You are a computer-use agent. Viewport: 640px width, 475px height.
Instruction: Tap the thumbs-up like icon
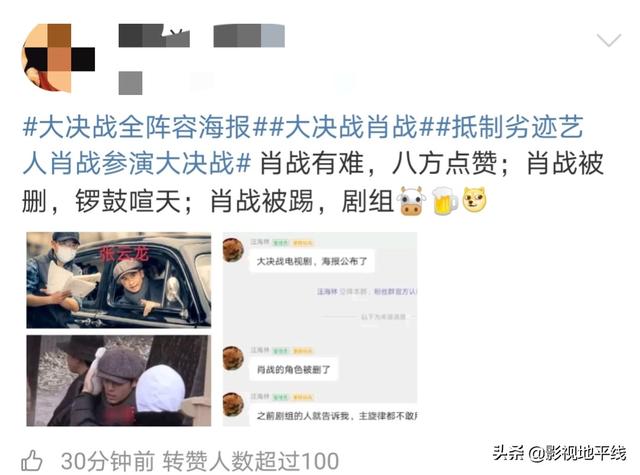point(32,461)
